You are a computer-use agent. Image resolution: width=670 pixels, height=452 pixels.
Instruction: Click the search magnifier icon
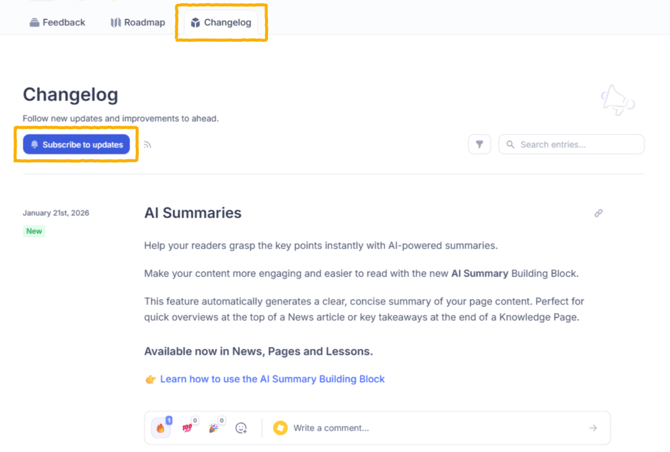[x=511, y=145]
